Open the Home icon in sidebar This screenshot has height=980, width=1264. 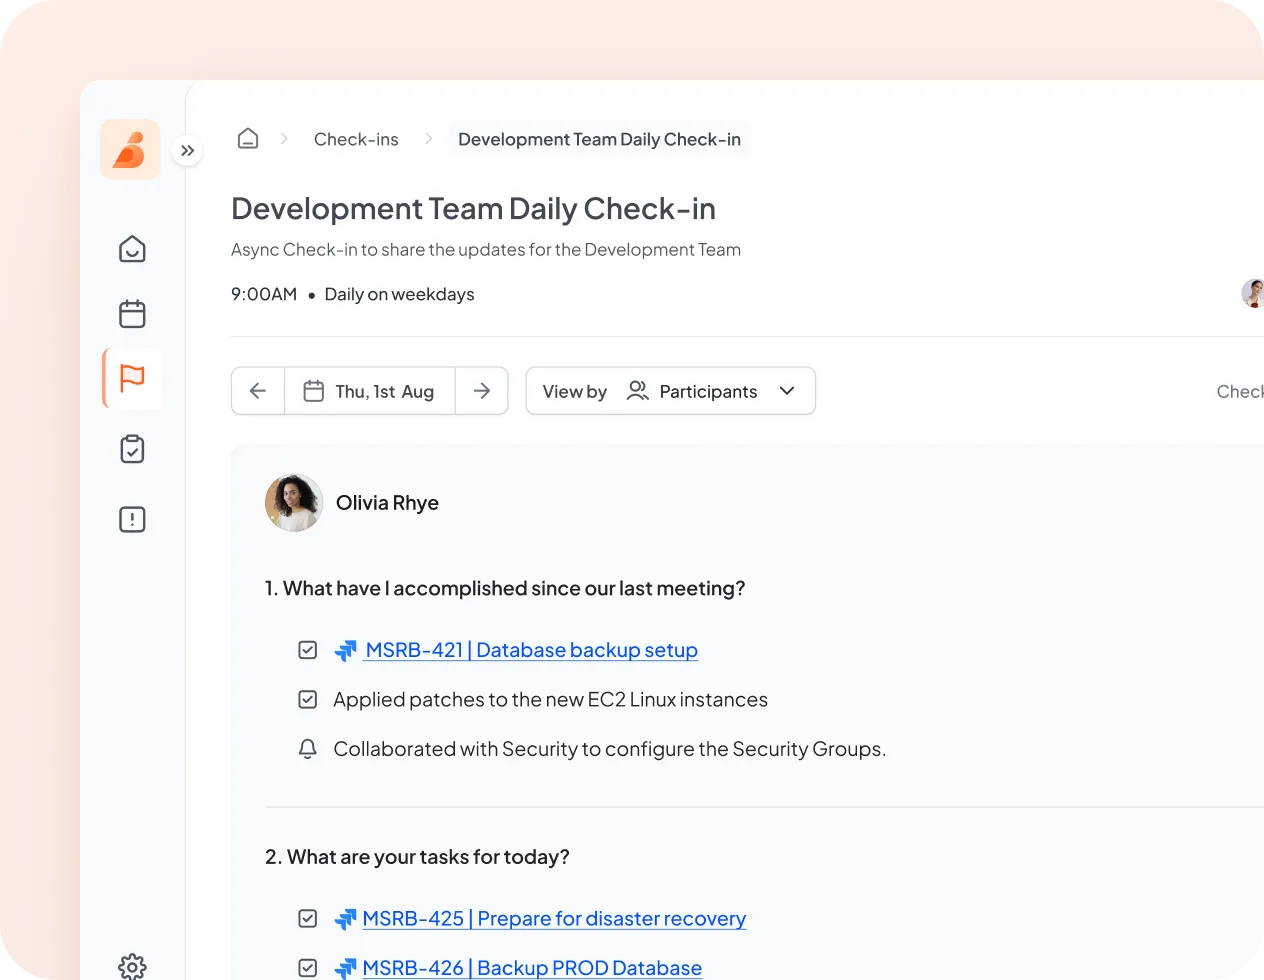(x=132, y=248)
